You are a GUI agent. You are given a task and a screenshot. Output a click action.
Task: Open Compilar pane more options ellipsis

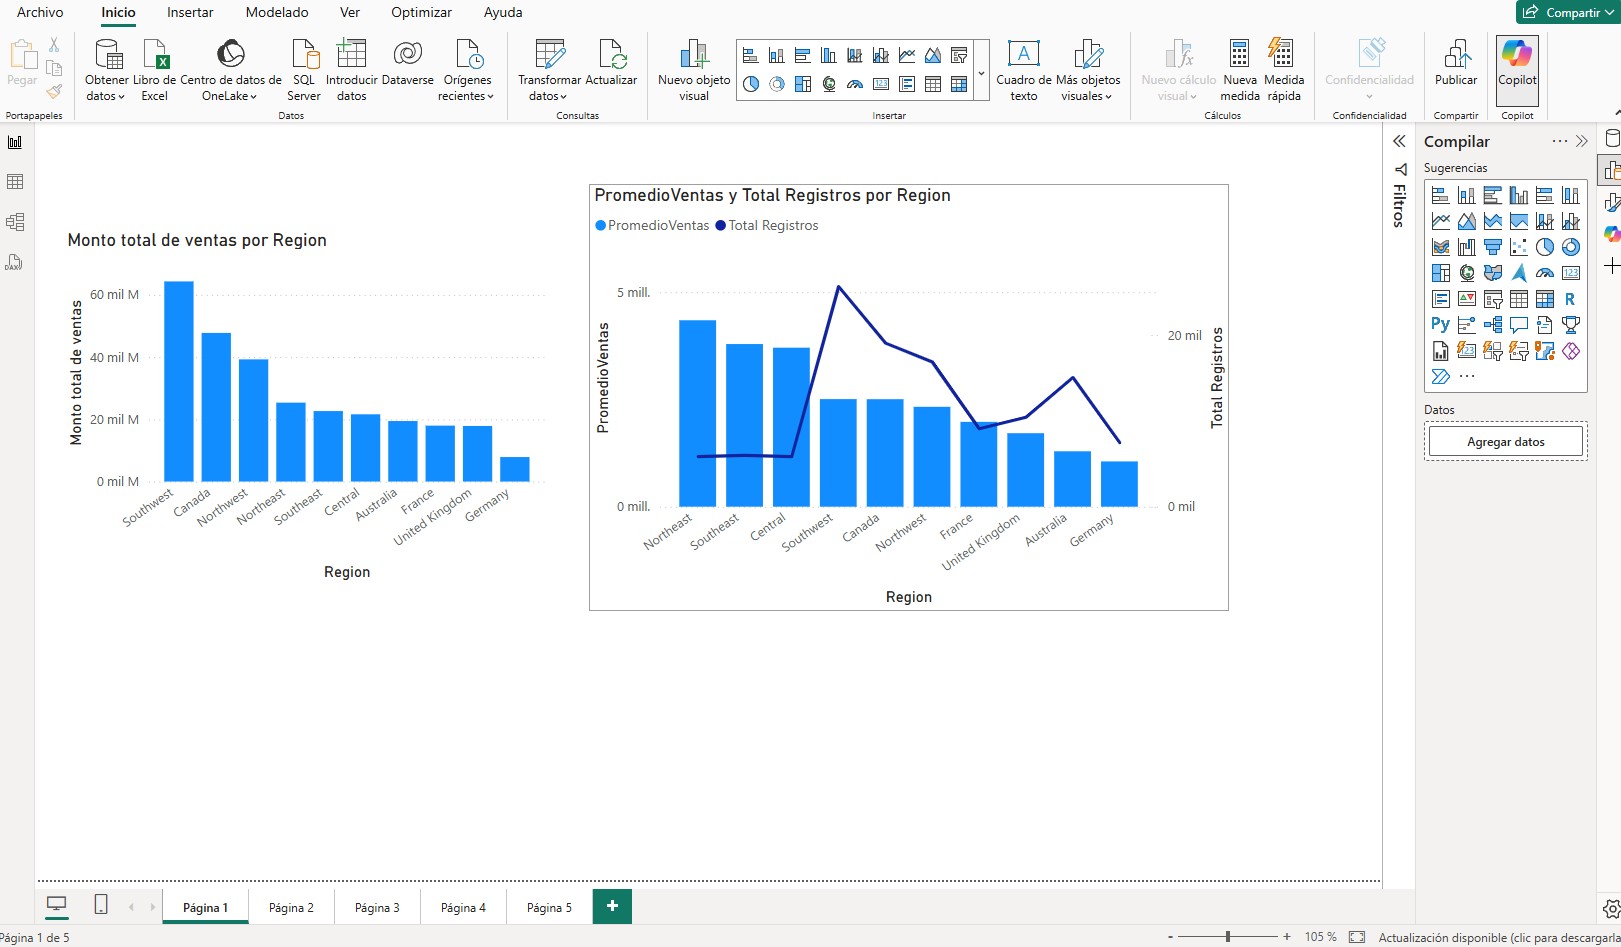point(1560,141)
